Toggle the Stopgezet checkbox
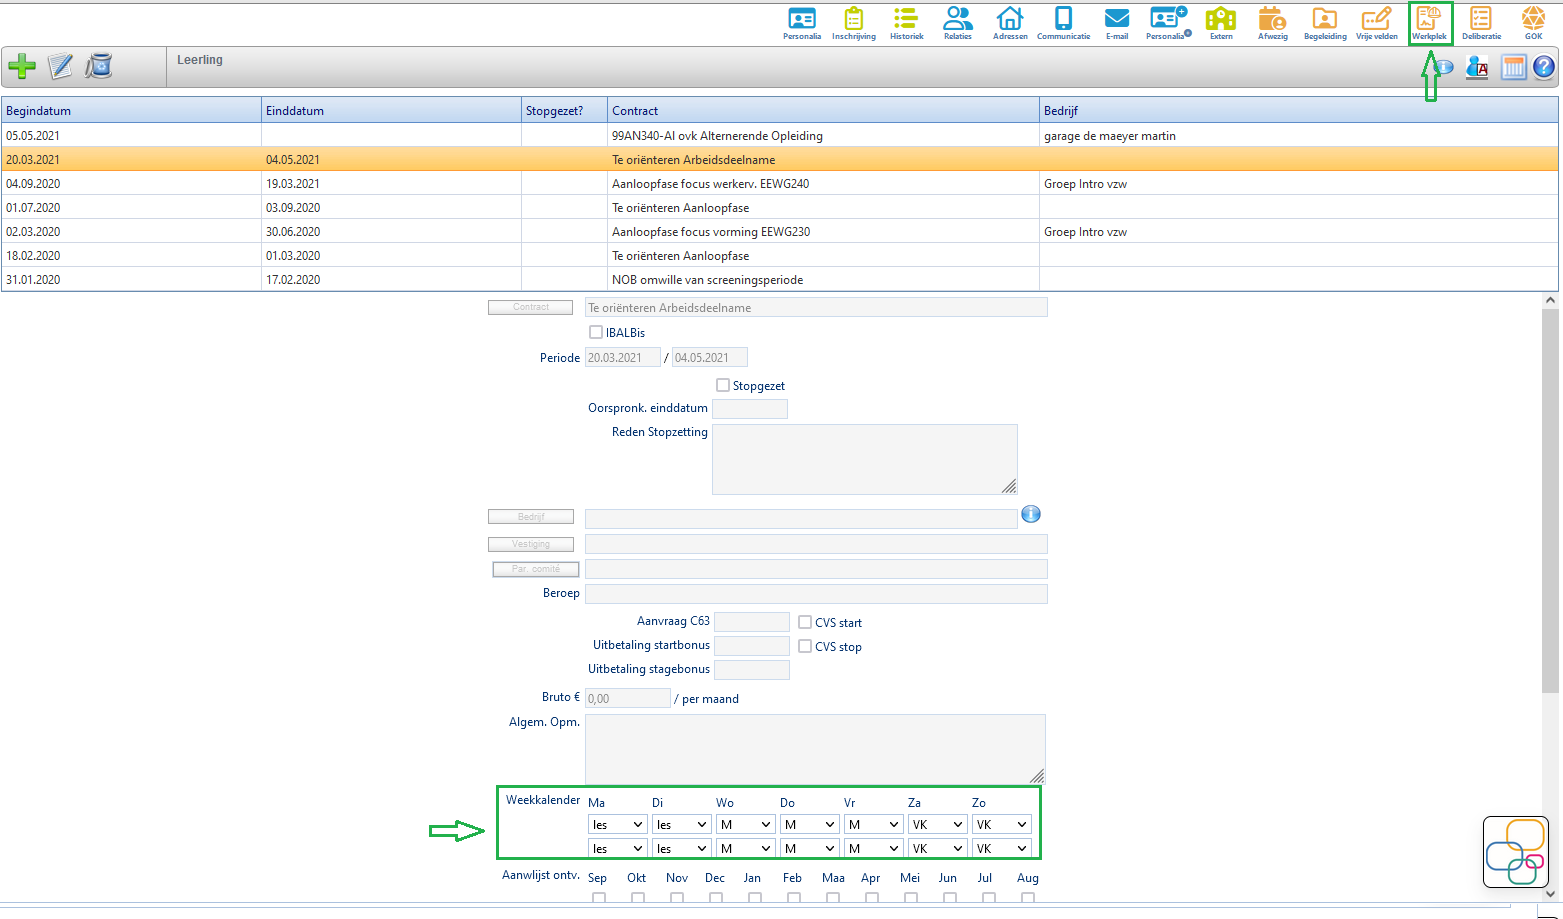Viewport: 1563px width, 919px height. 723,385
